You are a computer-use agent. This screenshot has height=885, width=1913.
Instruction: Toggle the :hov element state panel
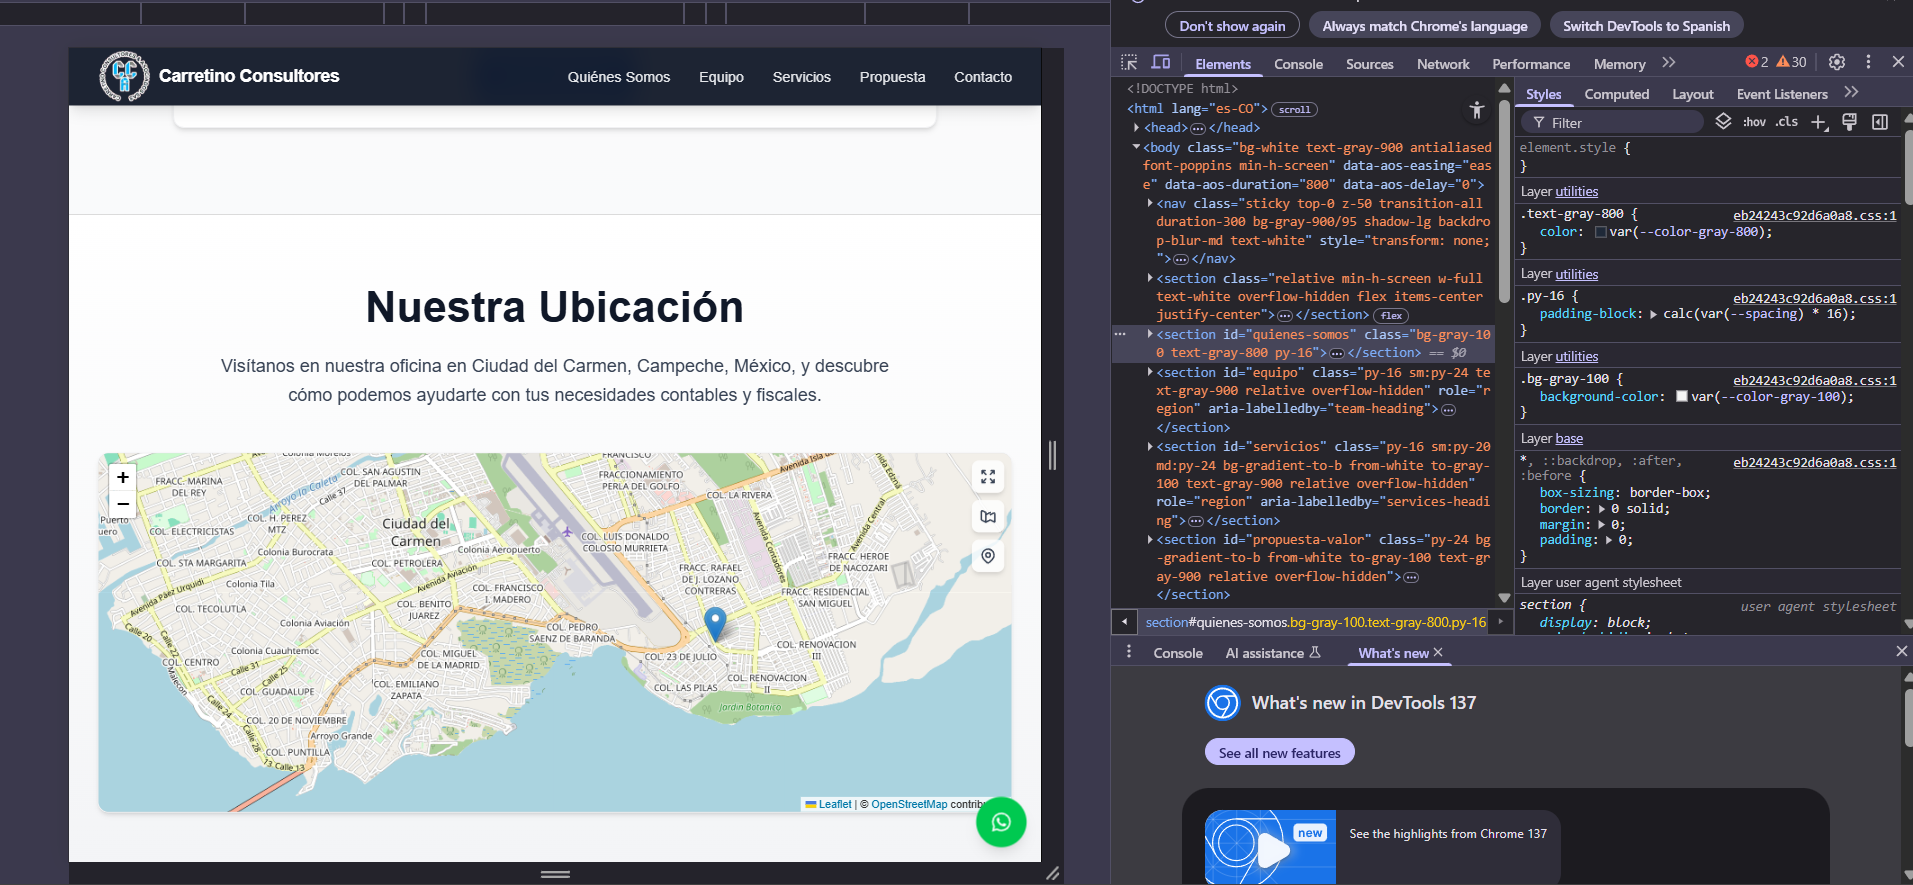[1754, 122]
